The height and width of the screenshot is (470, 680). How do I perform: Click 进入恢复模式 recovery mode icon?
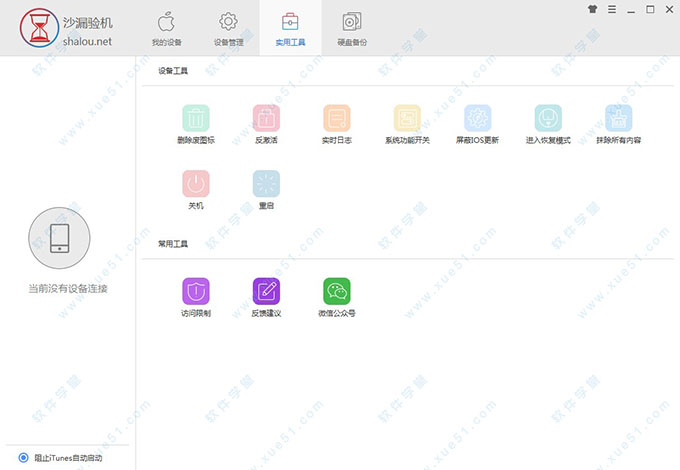click(x=548, y=119)
